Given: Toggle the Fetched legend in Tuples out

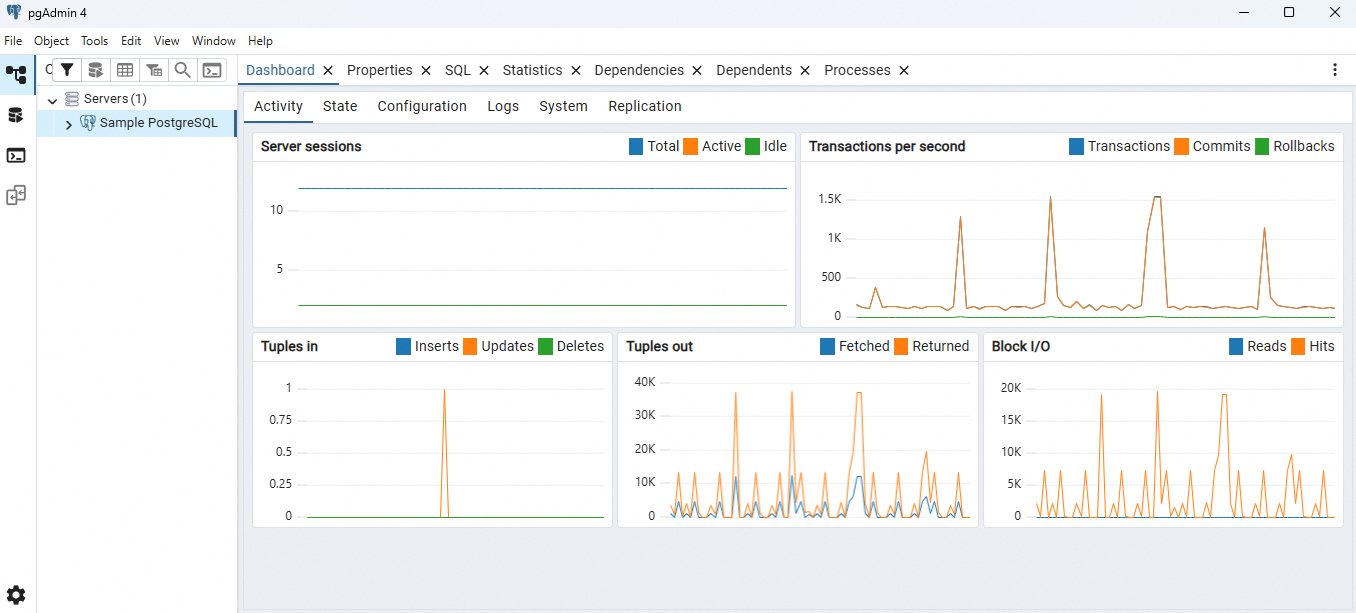Looking at the screenshot, I should [854, 346].
